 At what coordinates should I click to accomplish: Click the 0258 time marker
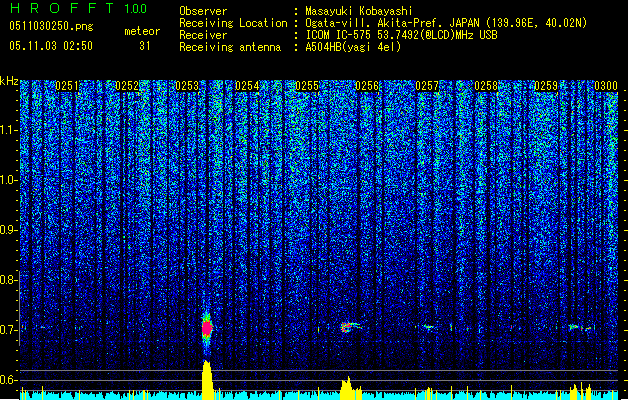(x=486, y=86)
